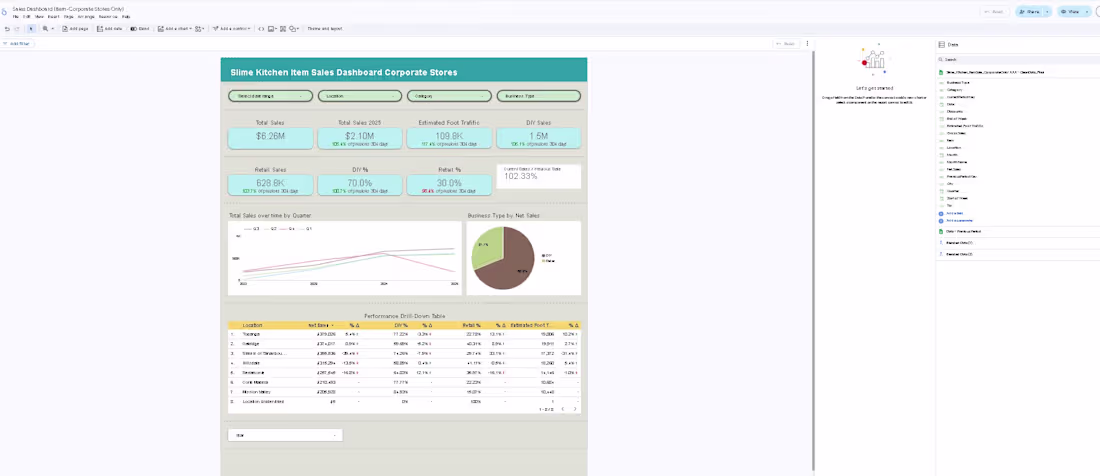Open the Insert menu

pyautogui.click(x=53, y=16)
